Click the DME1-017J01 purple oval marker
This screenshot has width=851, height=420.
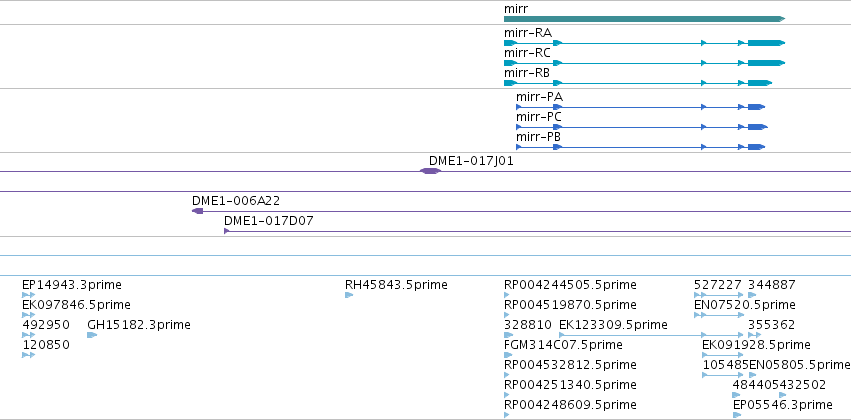coord(430,171)
